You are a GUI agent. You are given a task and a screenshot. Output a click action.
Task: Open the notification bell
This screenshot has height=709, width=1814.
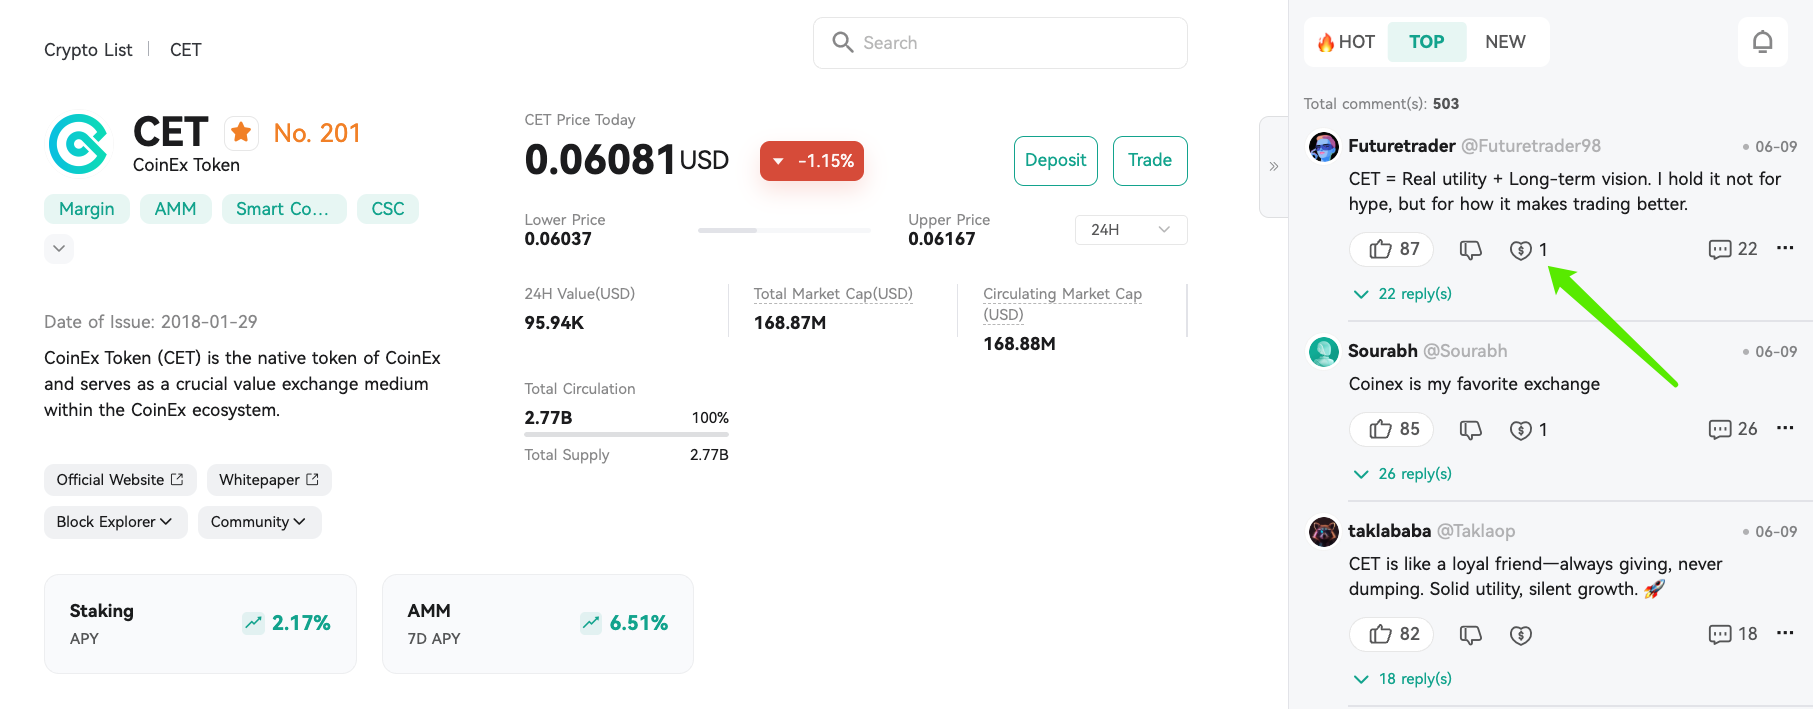(1763, 42)
